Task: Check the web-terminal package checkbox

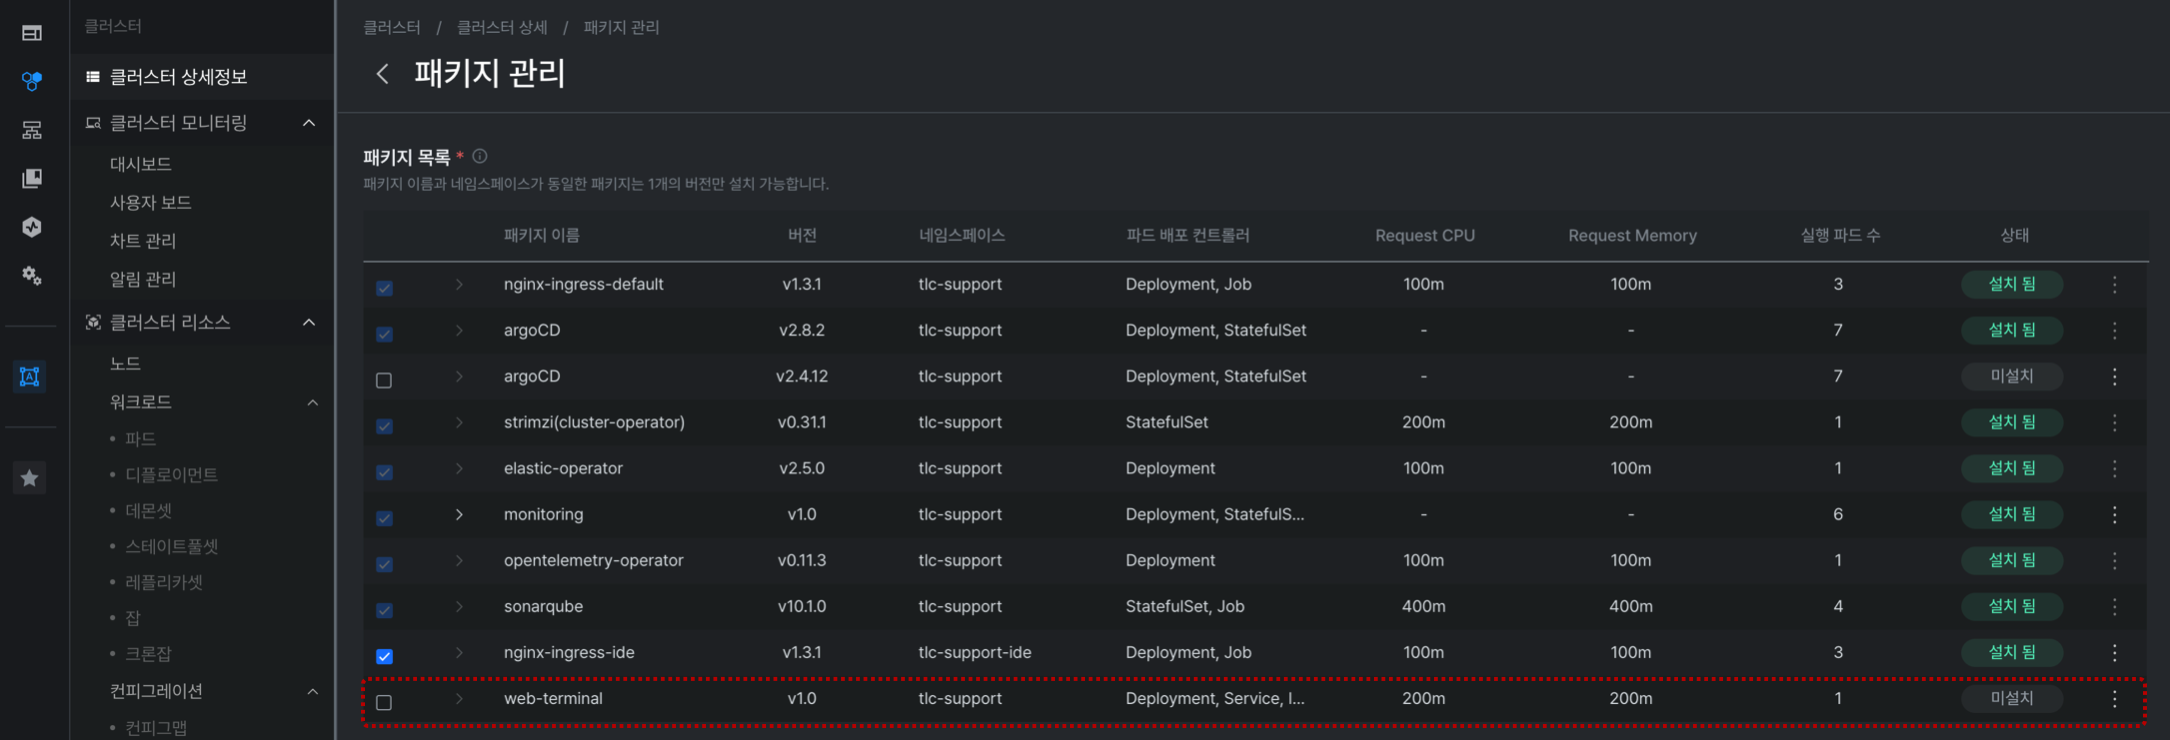Action: [x=384, y=702]
